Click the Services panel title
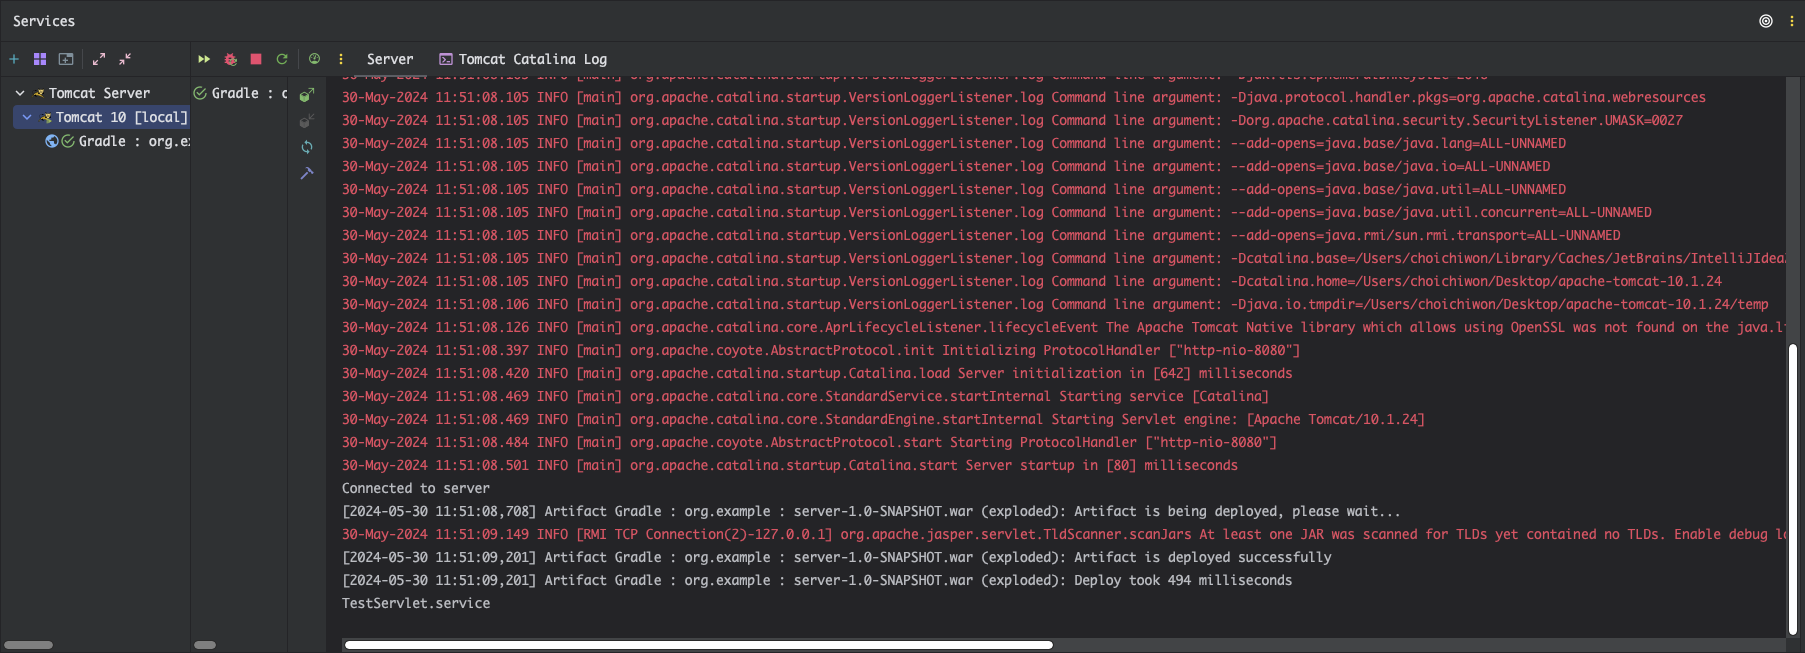 [44, 21]
